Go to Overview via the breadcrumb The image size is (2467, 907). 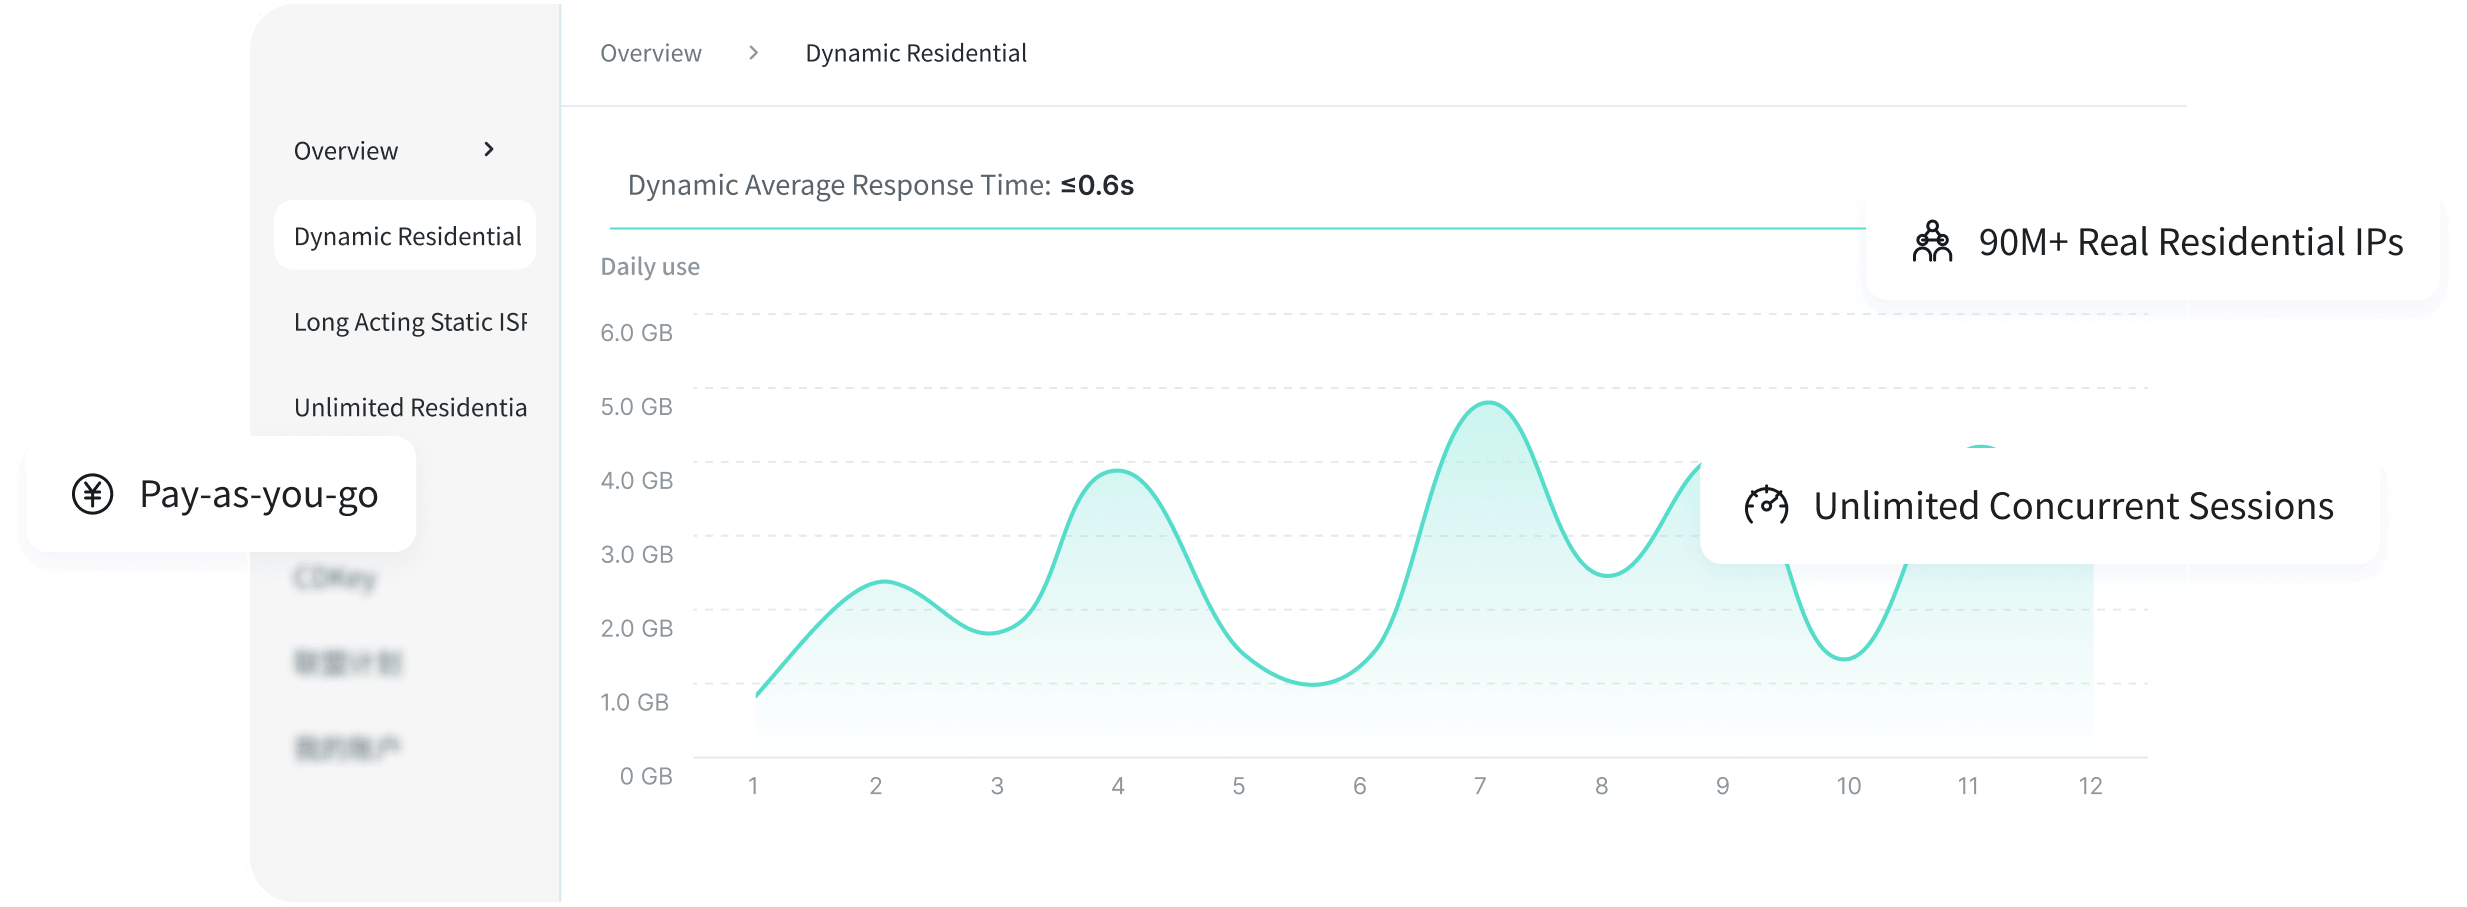[651, 53]
